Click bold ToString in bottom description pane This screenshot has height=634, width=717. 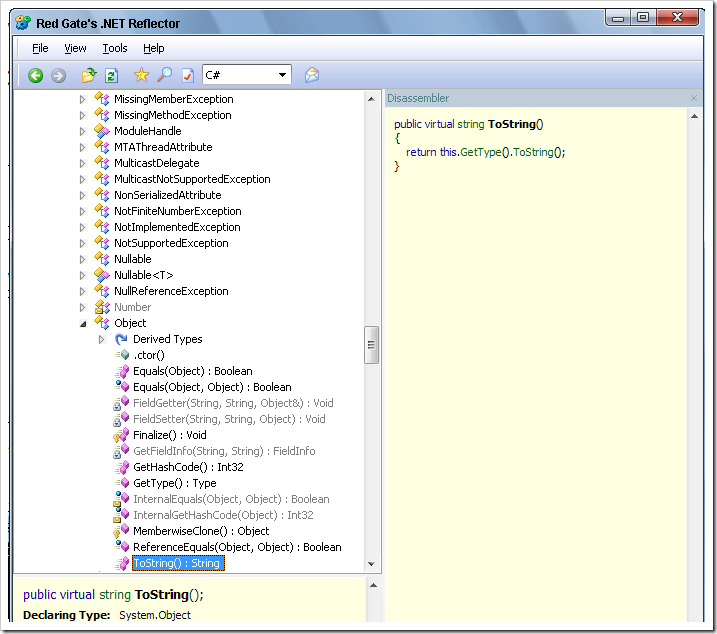point(161,595)
